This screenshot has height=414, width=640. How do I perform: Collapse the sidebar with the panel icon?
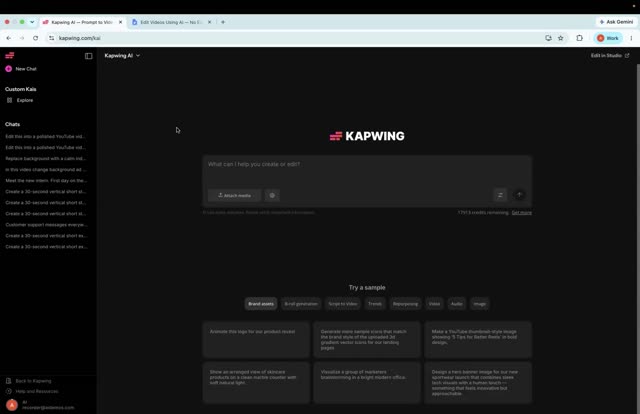click(x=89, y=56)
